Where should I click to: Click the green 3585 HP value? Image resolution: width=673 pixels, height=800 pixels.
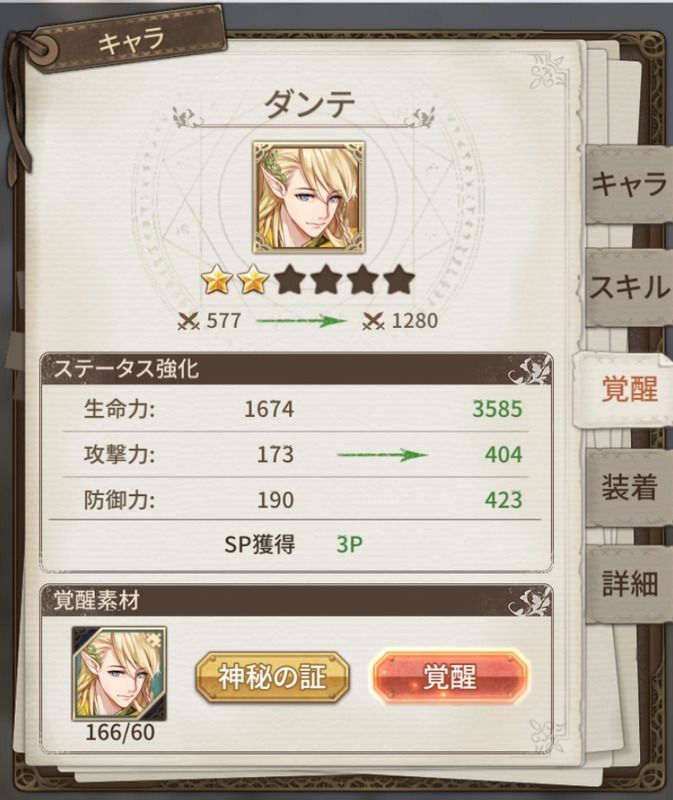coord(497,409)
